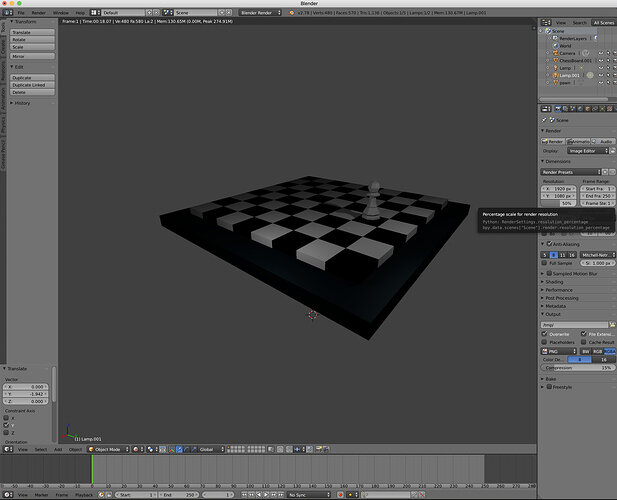Click the timeline play animation button

click(x=266, y=494)
